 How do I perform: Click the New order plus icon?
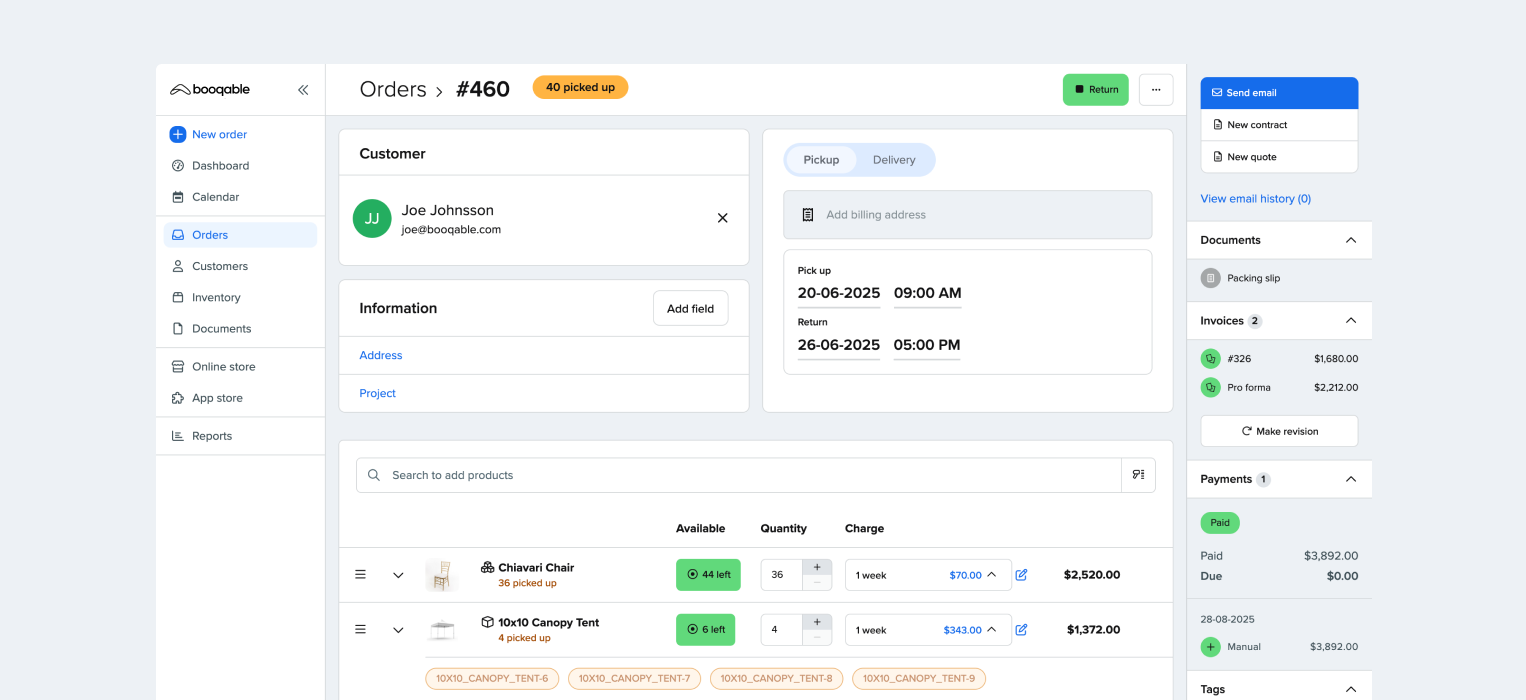178,134
